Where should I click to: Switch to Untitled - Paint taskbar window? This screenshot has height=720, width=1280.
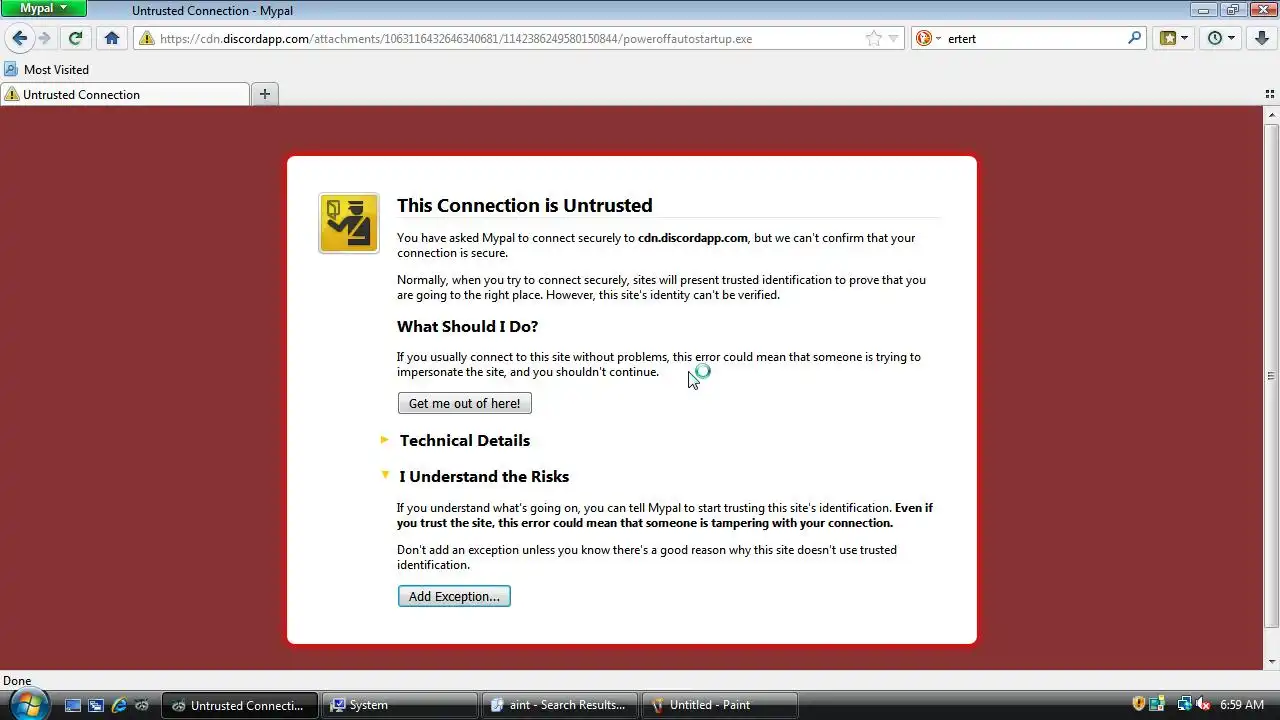point(720,705)
